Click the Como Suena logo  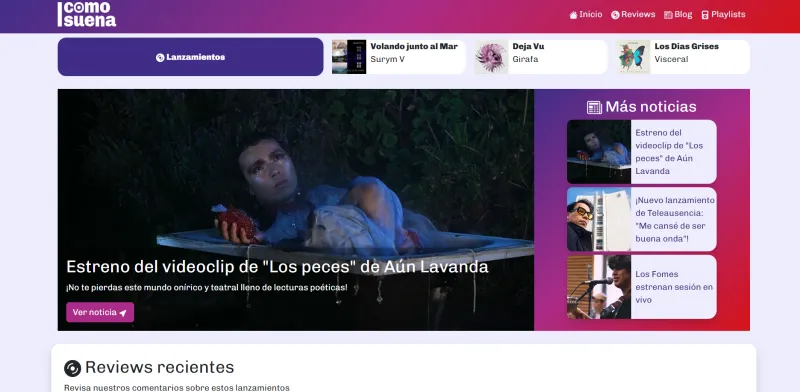pos(87,14)
